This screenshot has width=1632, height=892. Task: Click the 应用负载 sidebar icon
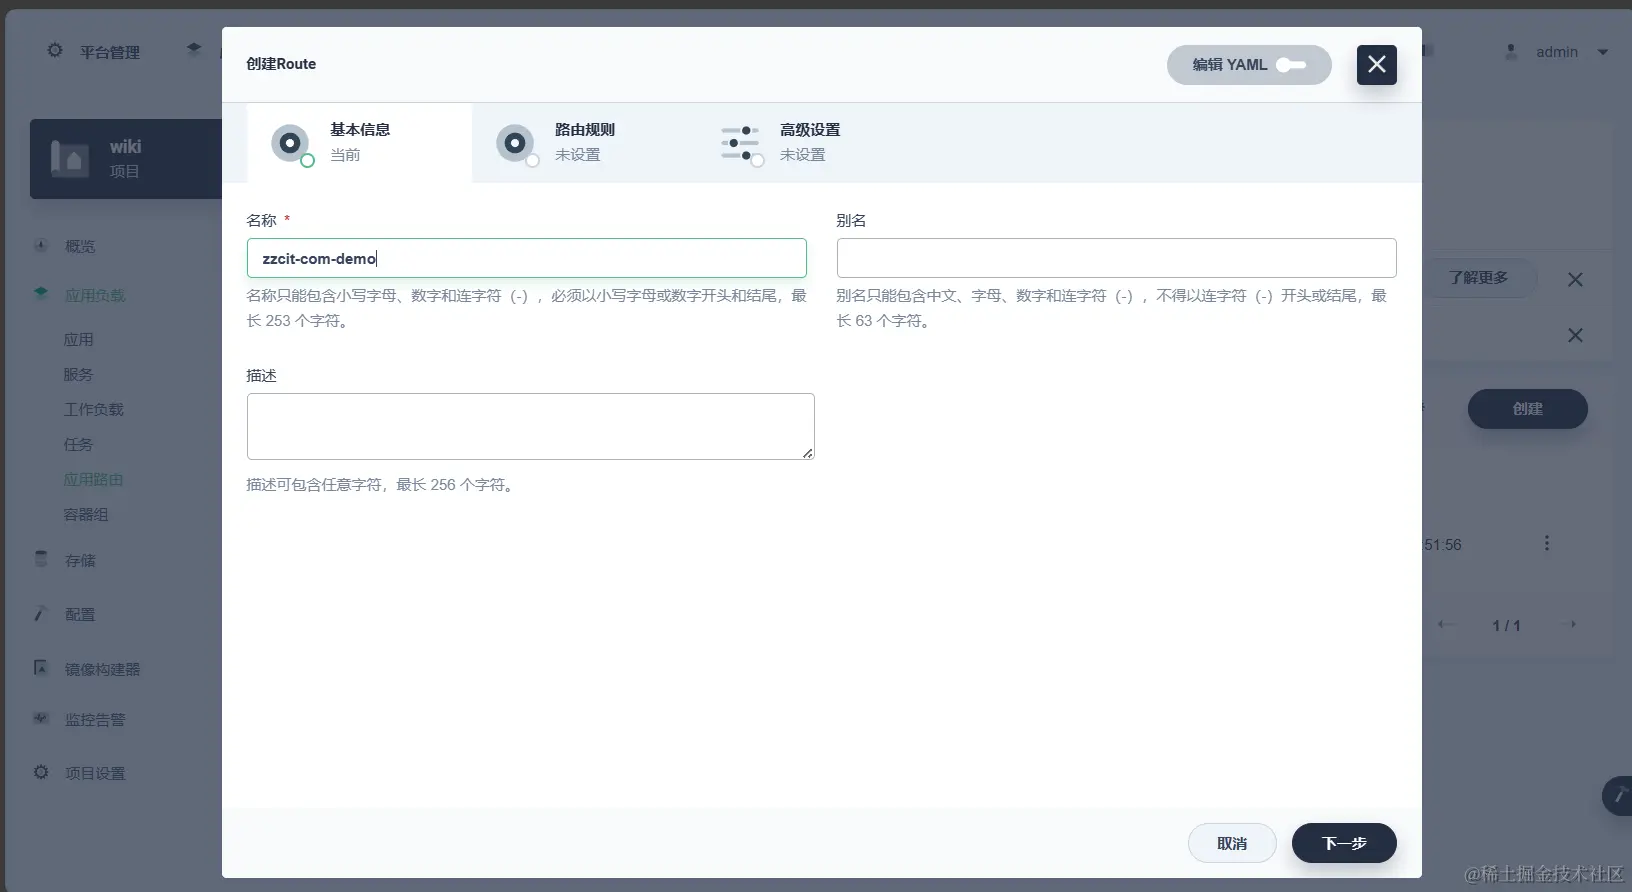click(x=41, y=294)
